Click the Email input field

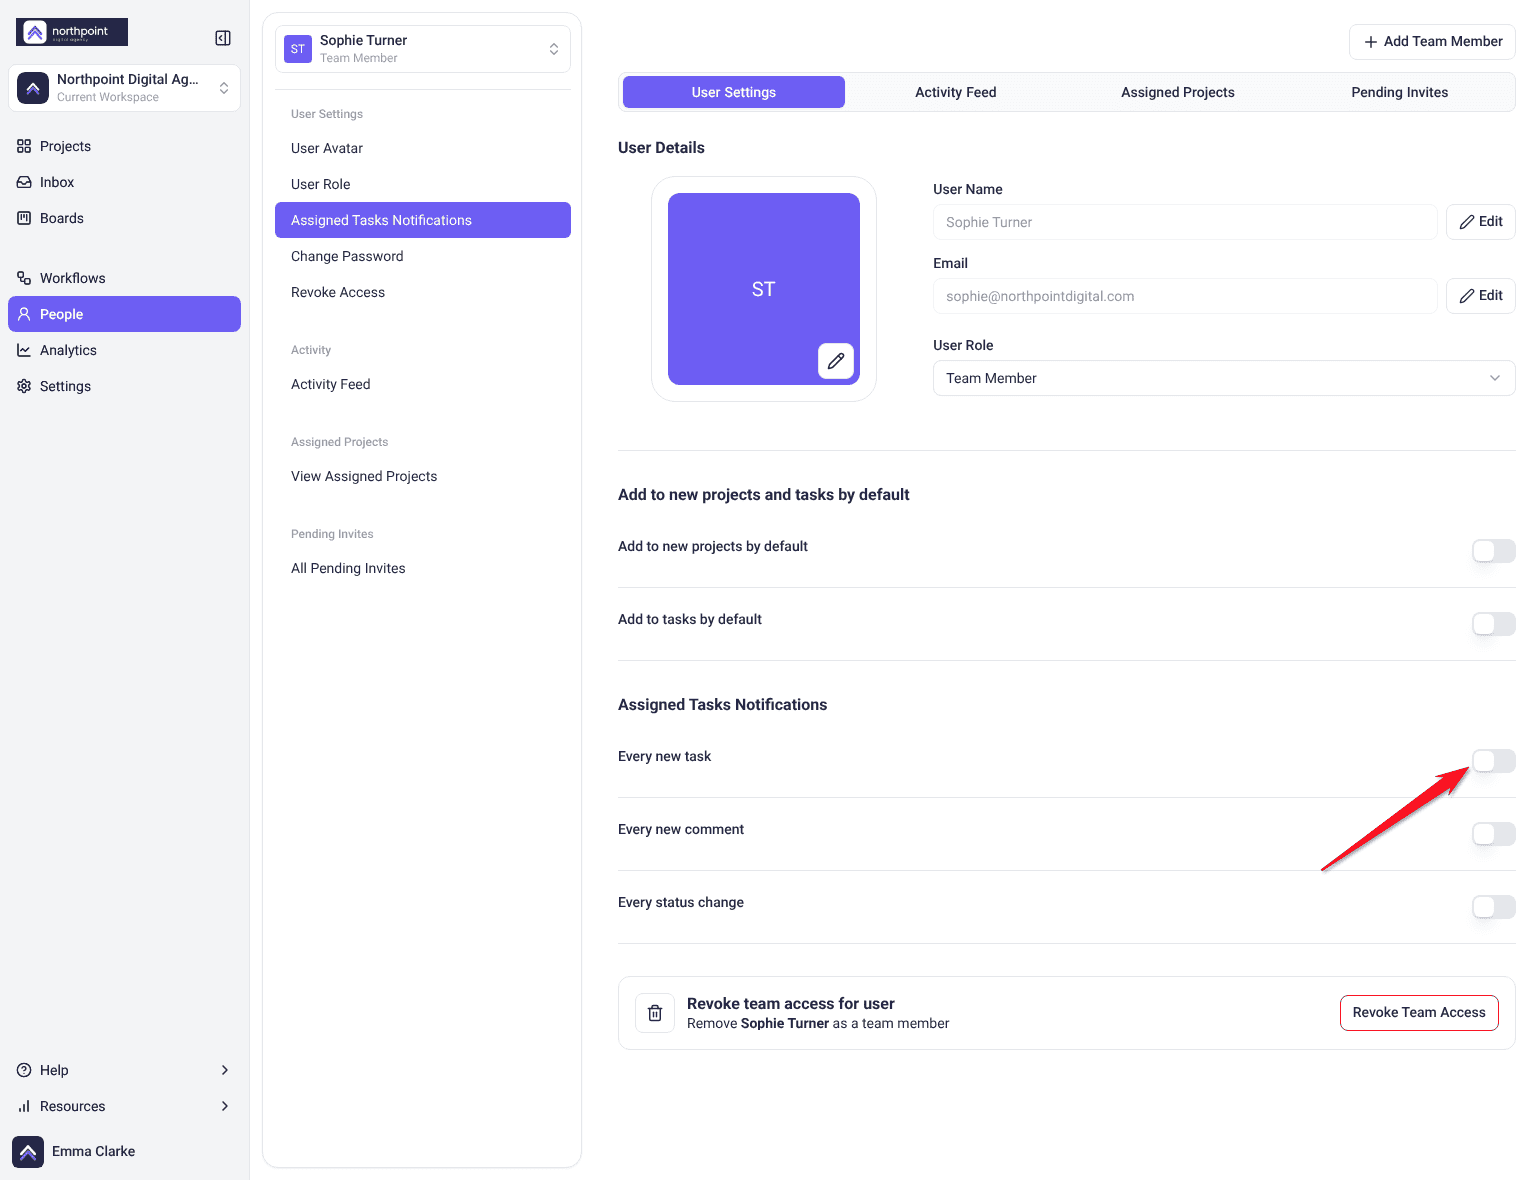1185,296
